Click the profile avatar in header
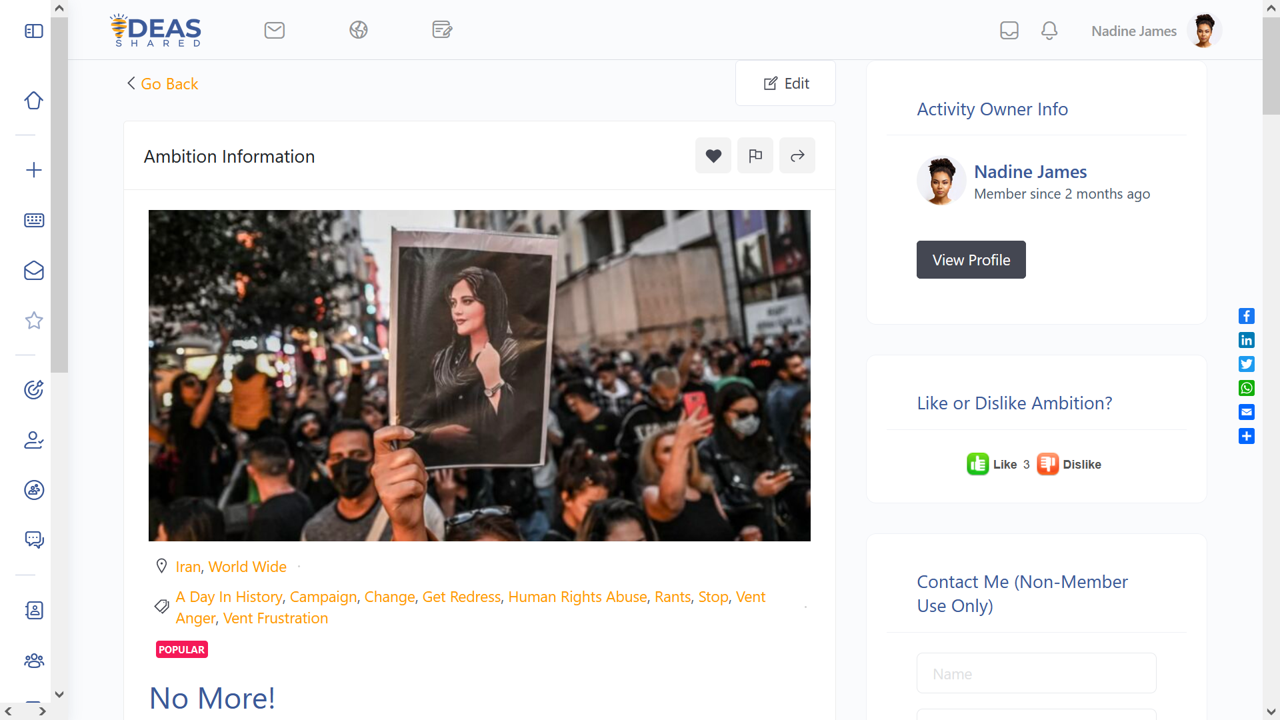 1204,31
